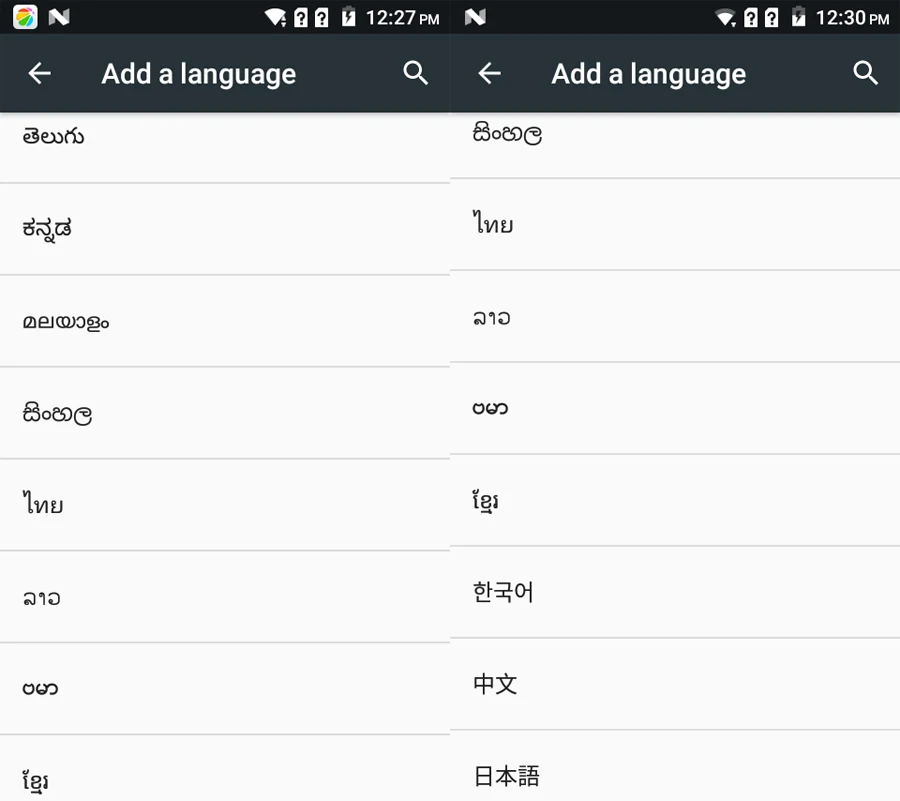Tap the colorful app notification icon
This screenshot has width=900, height=801.
tap(25, 17)
